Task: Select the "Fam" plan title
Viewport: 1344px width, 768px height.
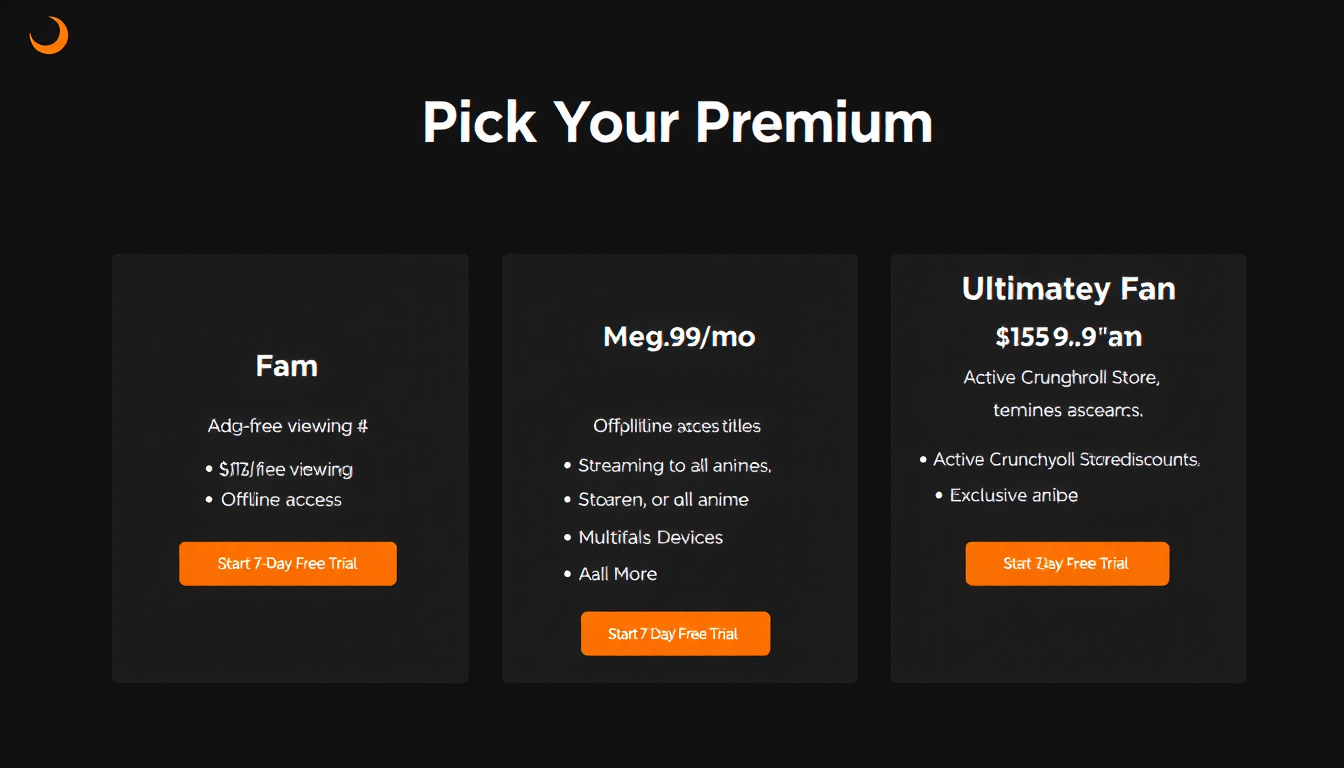Action: 287,366
